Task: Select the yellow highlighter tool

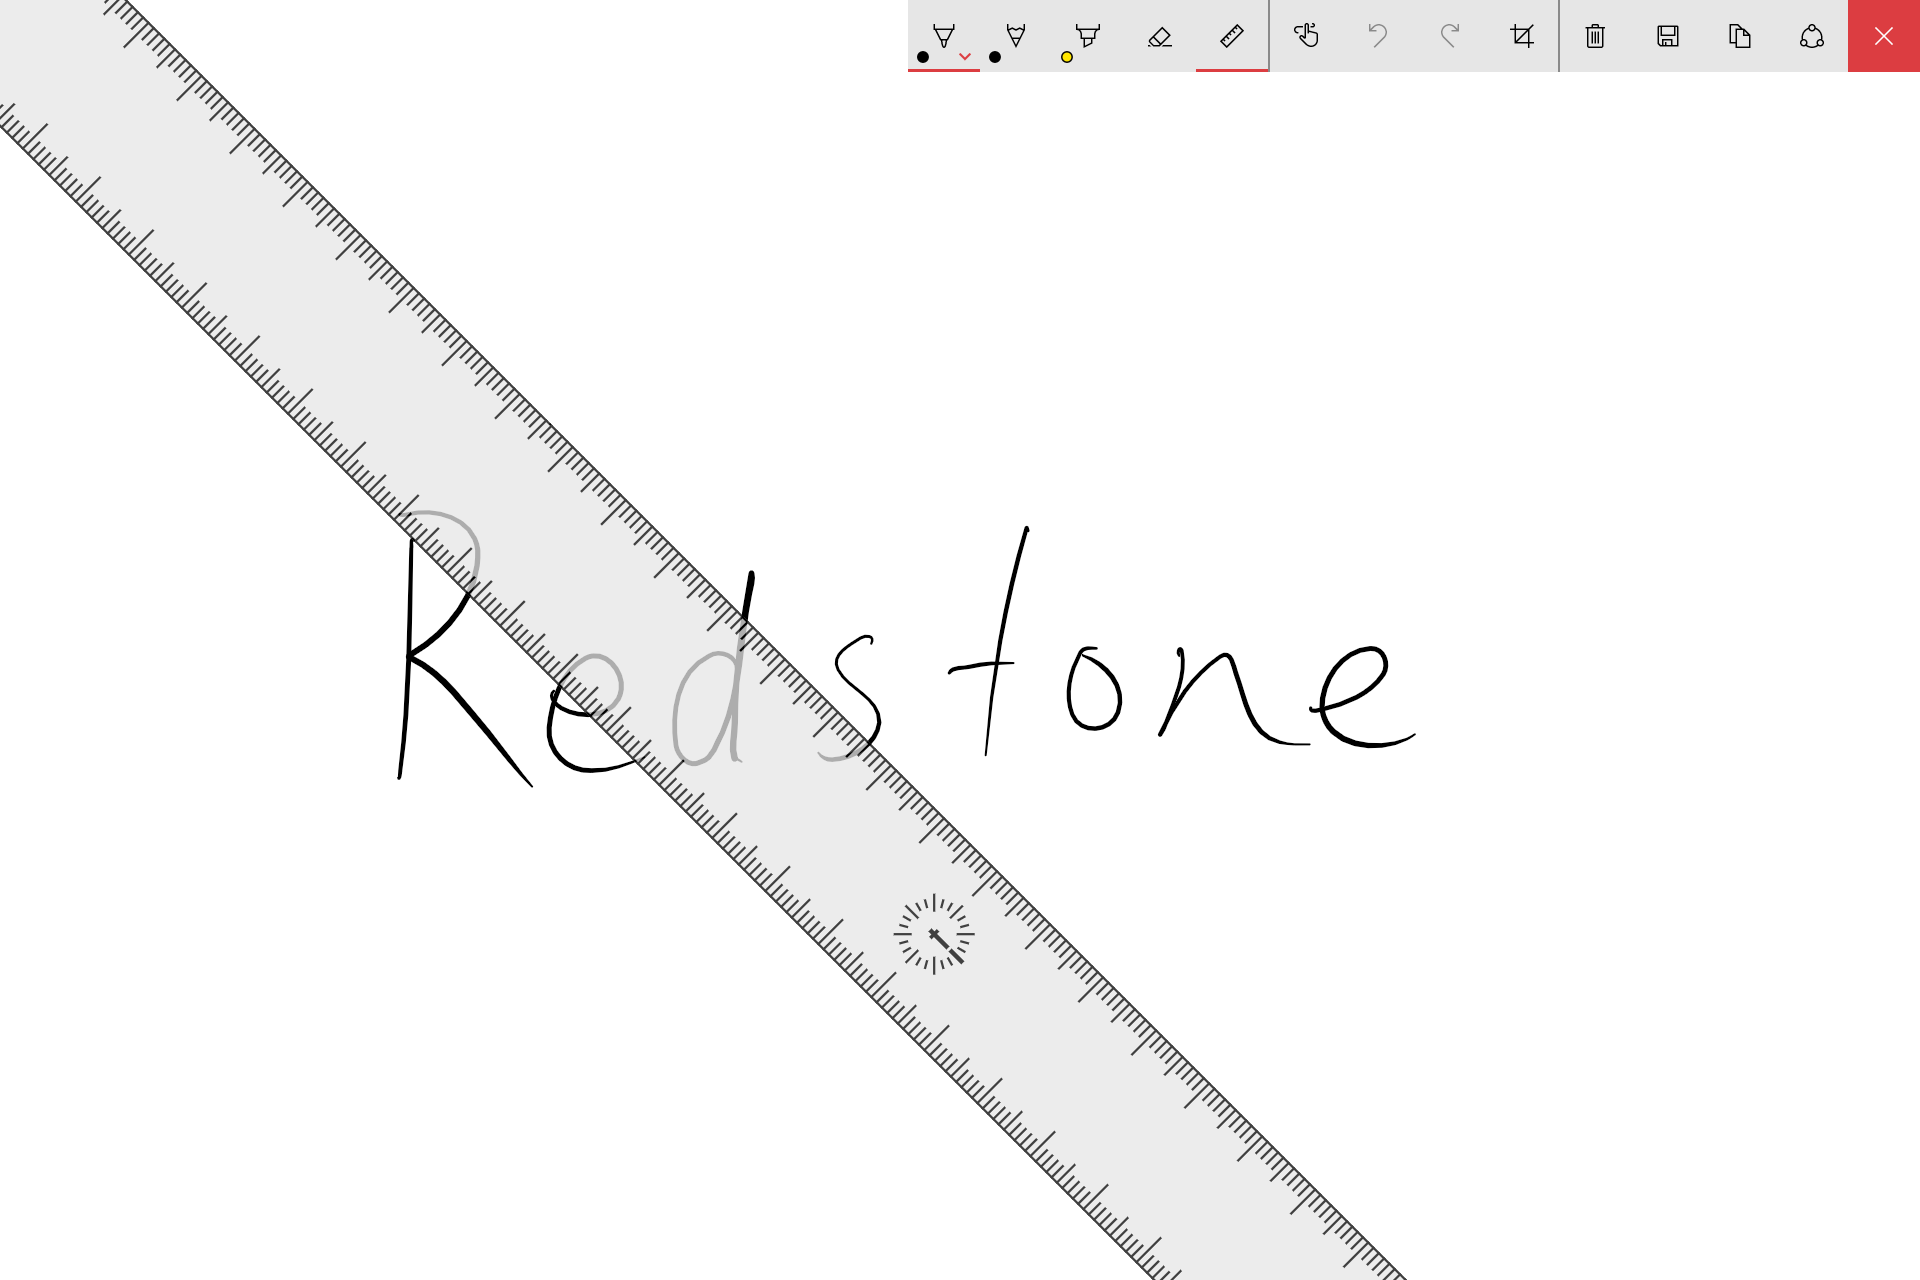Action: pos(1087,36)
